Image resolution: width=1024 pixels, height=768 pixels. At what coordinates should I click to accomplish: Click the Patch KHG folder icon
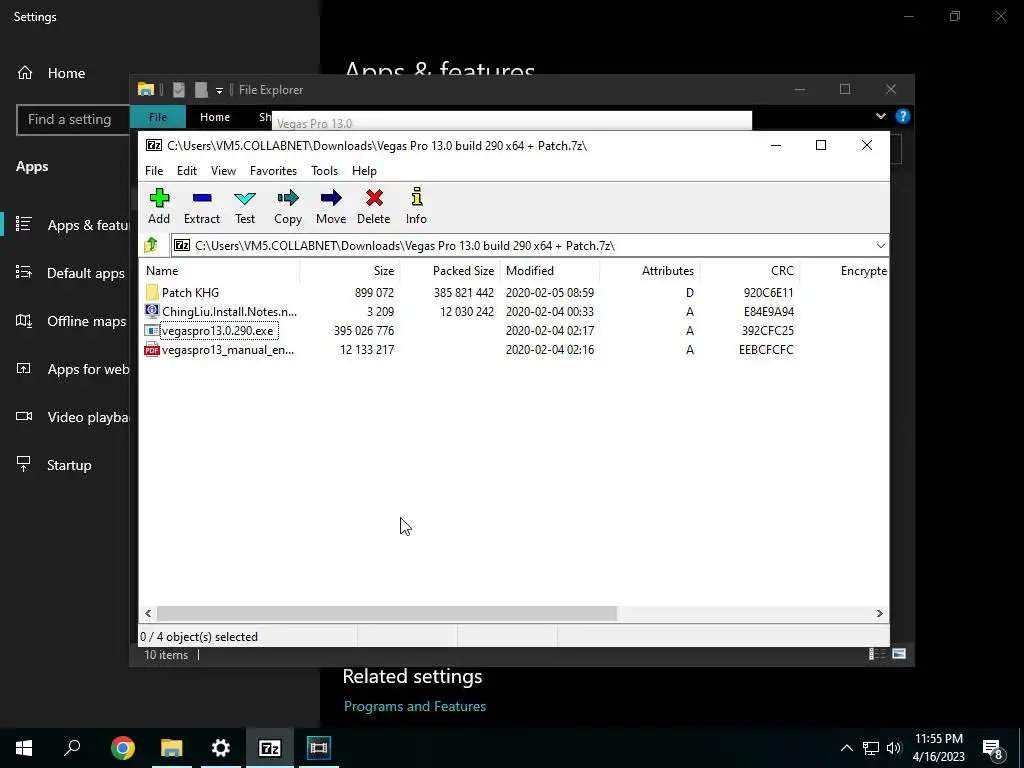coord(152,293)
